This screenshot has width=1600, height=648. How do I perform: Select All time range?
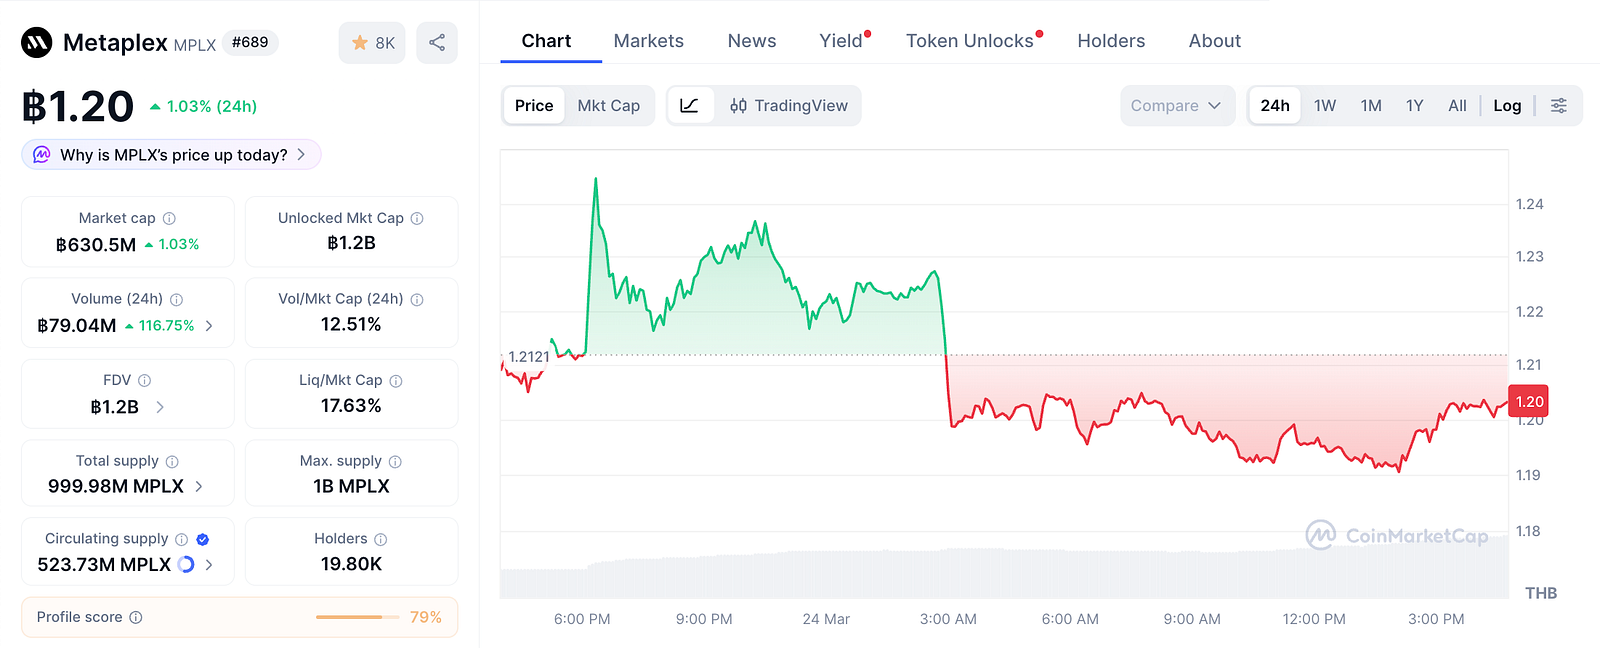(1457, 106)
